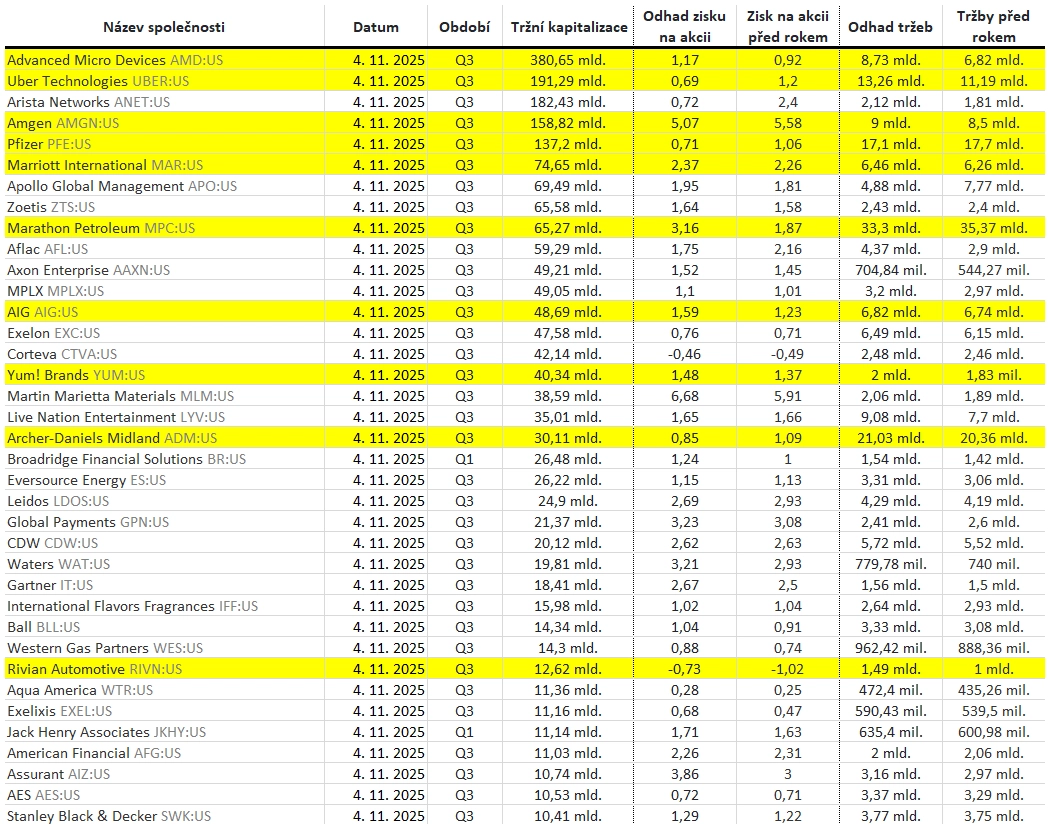Select the Yum! Brands YUM:US cell
1050x829 pixels.
pos(76,375)
